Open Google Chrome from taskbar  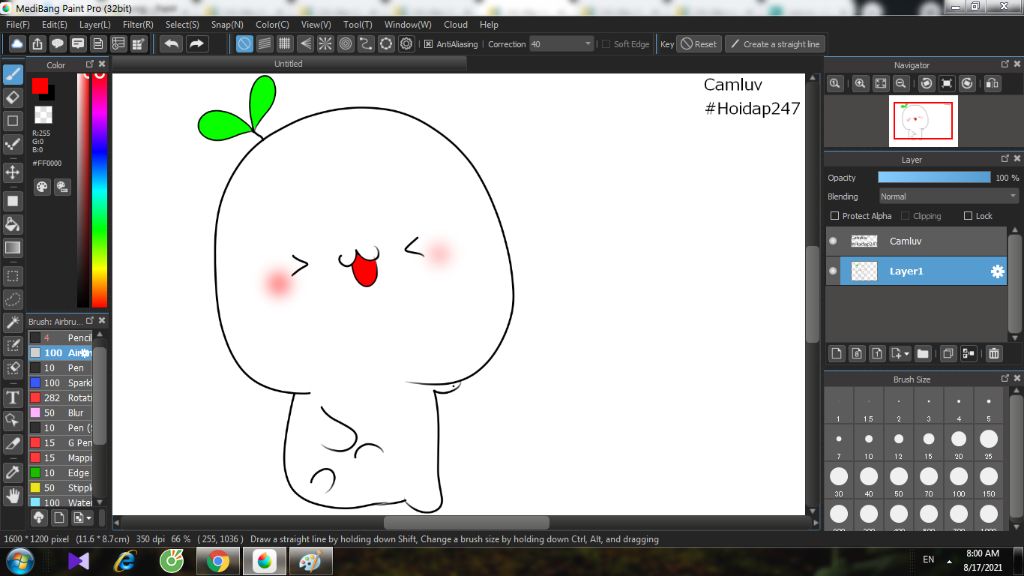click(218, 562)
